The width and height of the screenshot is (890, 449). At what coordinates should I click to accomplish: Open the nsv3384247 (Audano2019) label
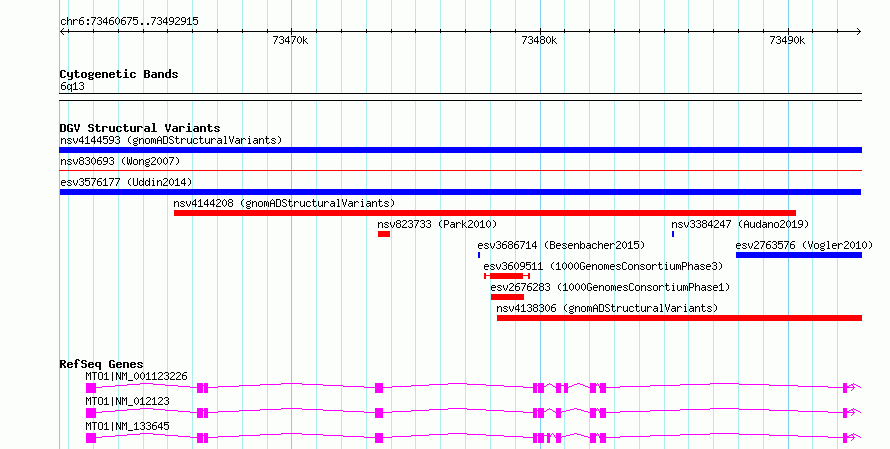(740, 224)
